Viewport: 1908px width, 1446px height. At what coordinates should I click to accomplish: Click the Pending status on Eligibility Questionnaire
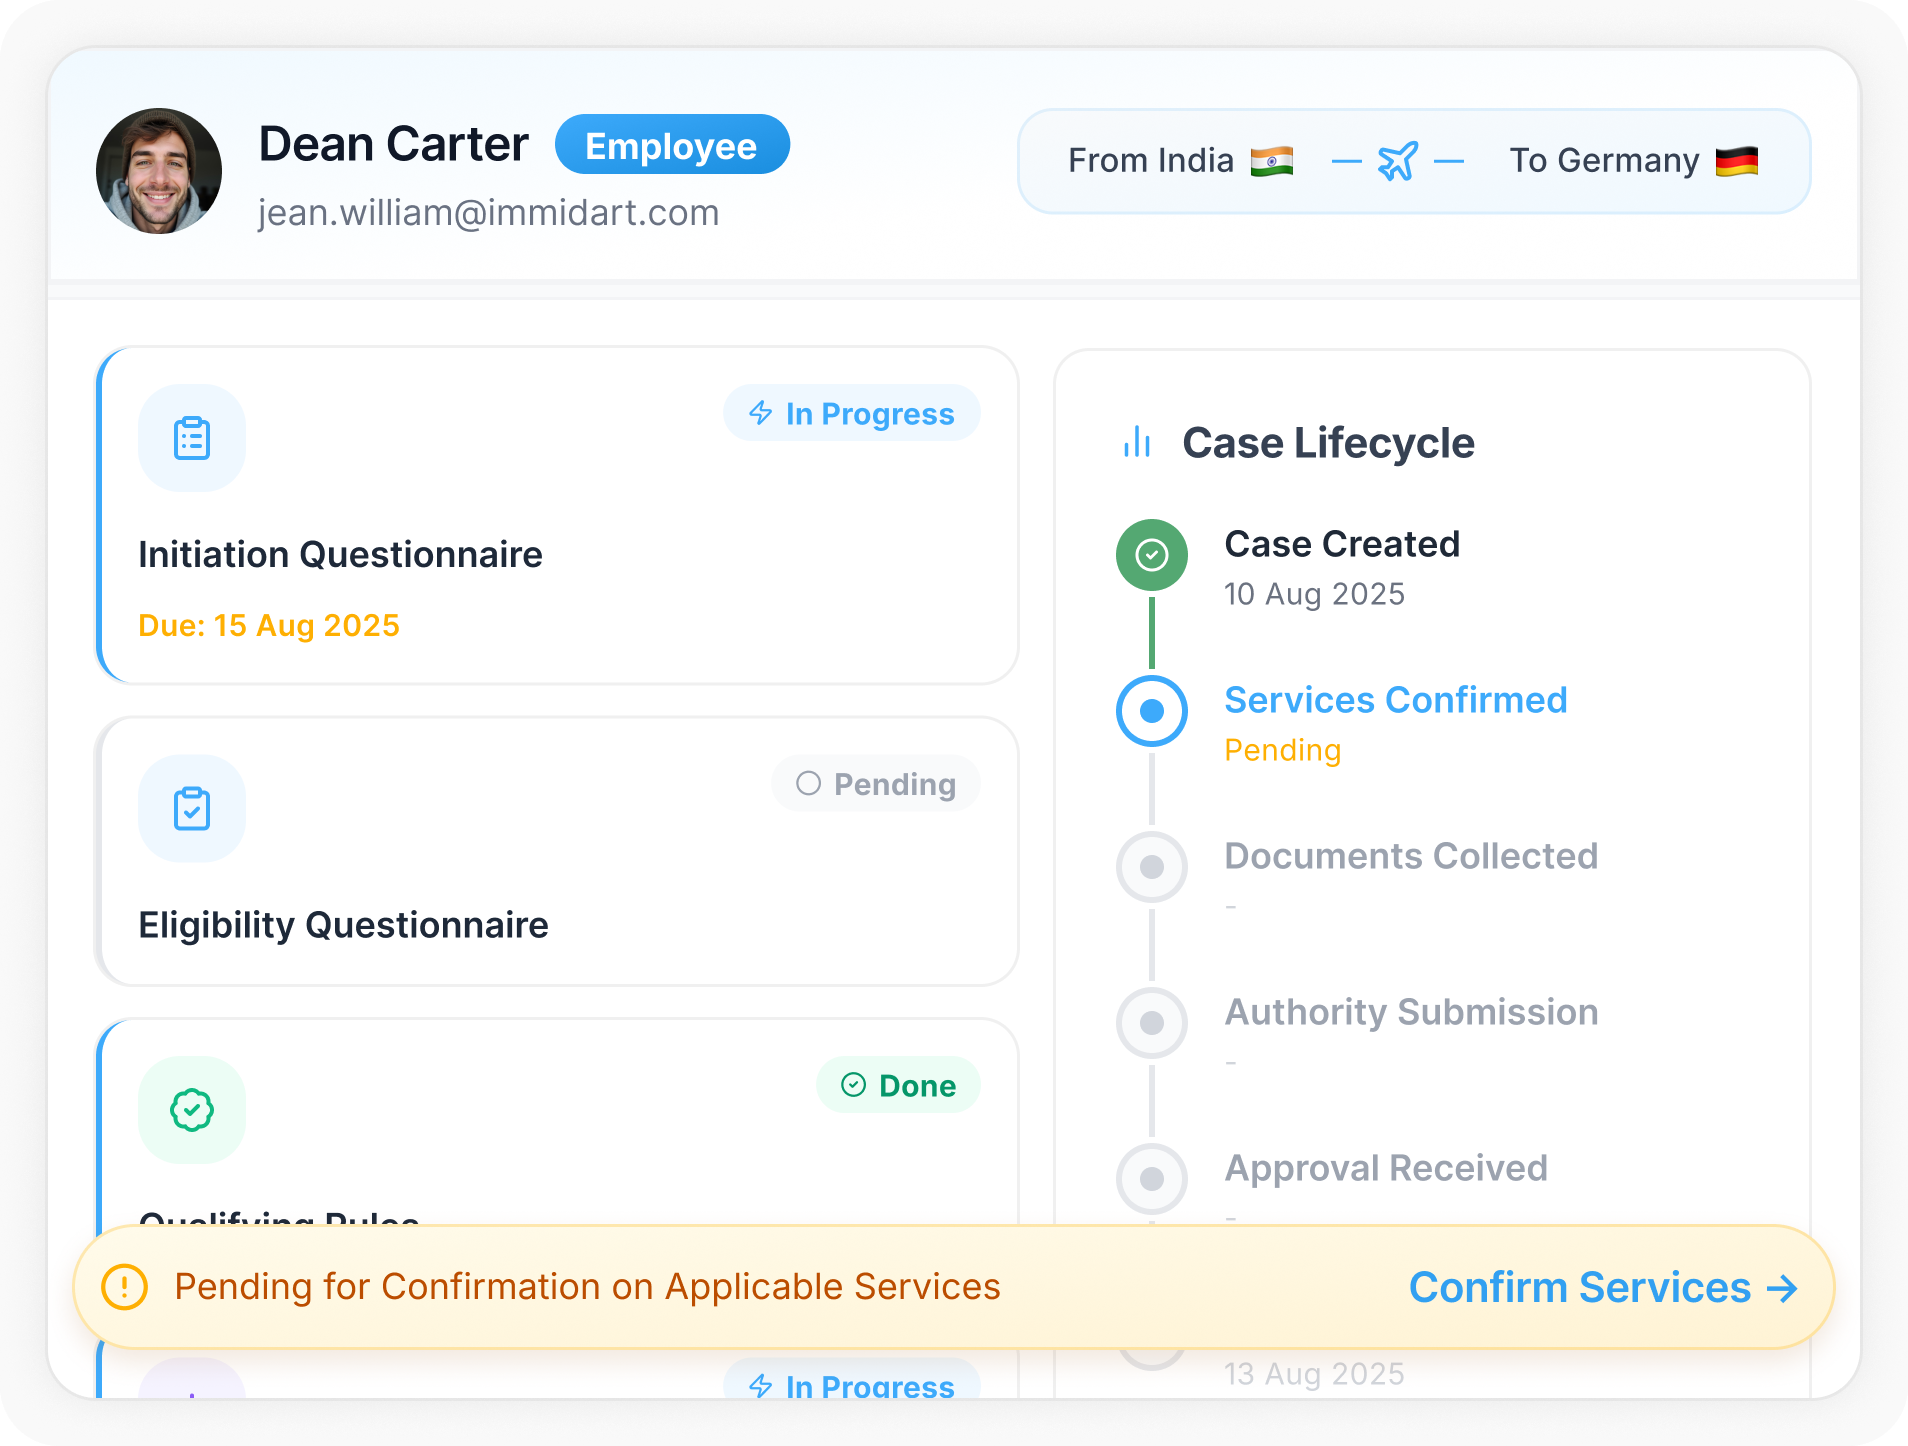[x=876, y=783]
